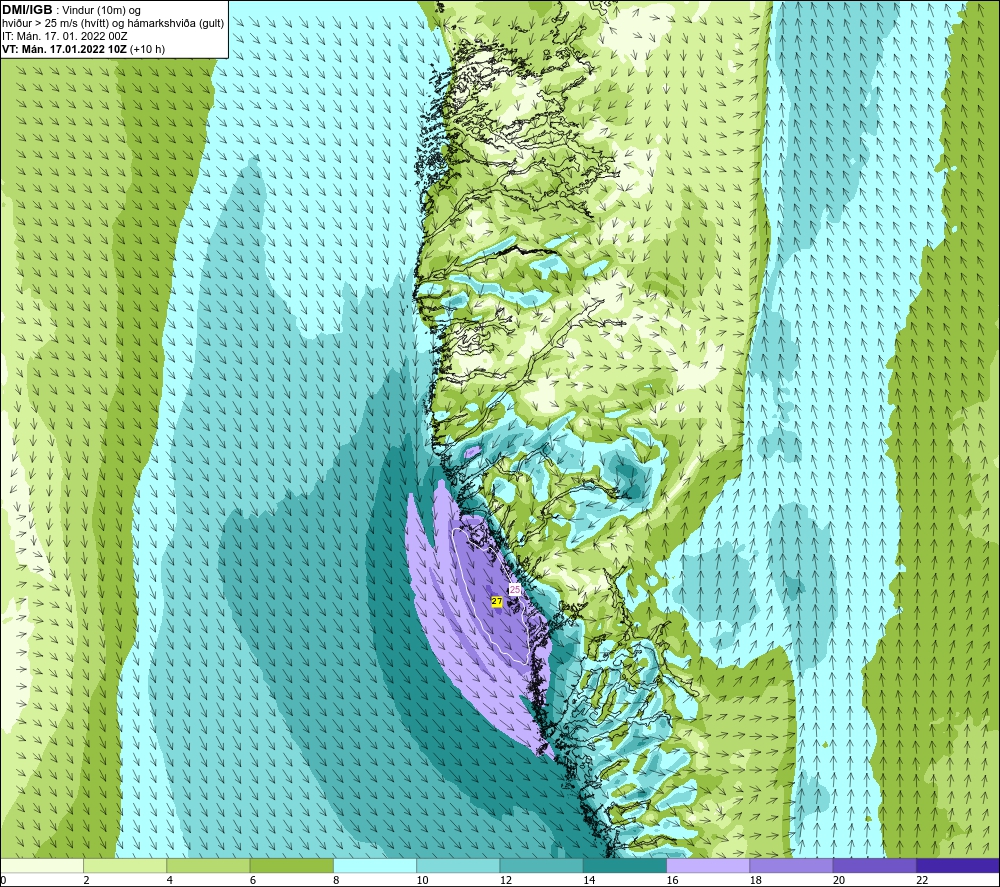
Task: Click the 'IT: Mán. 17. 01. 2022 00Z' line
Action: 65,36
